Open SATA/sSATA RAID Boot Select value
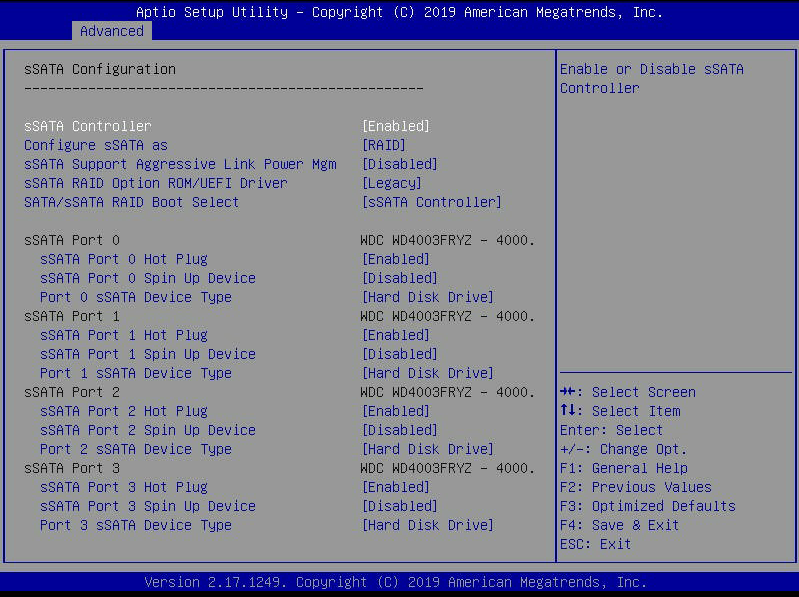Screen dimensions: 799x597 pos(431,202)
